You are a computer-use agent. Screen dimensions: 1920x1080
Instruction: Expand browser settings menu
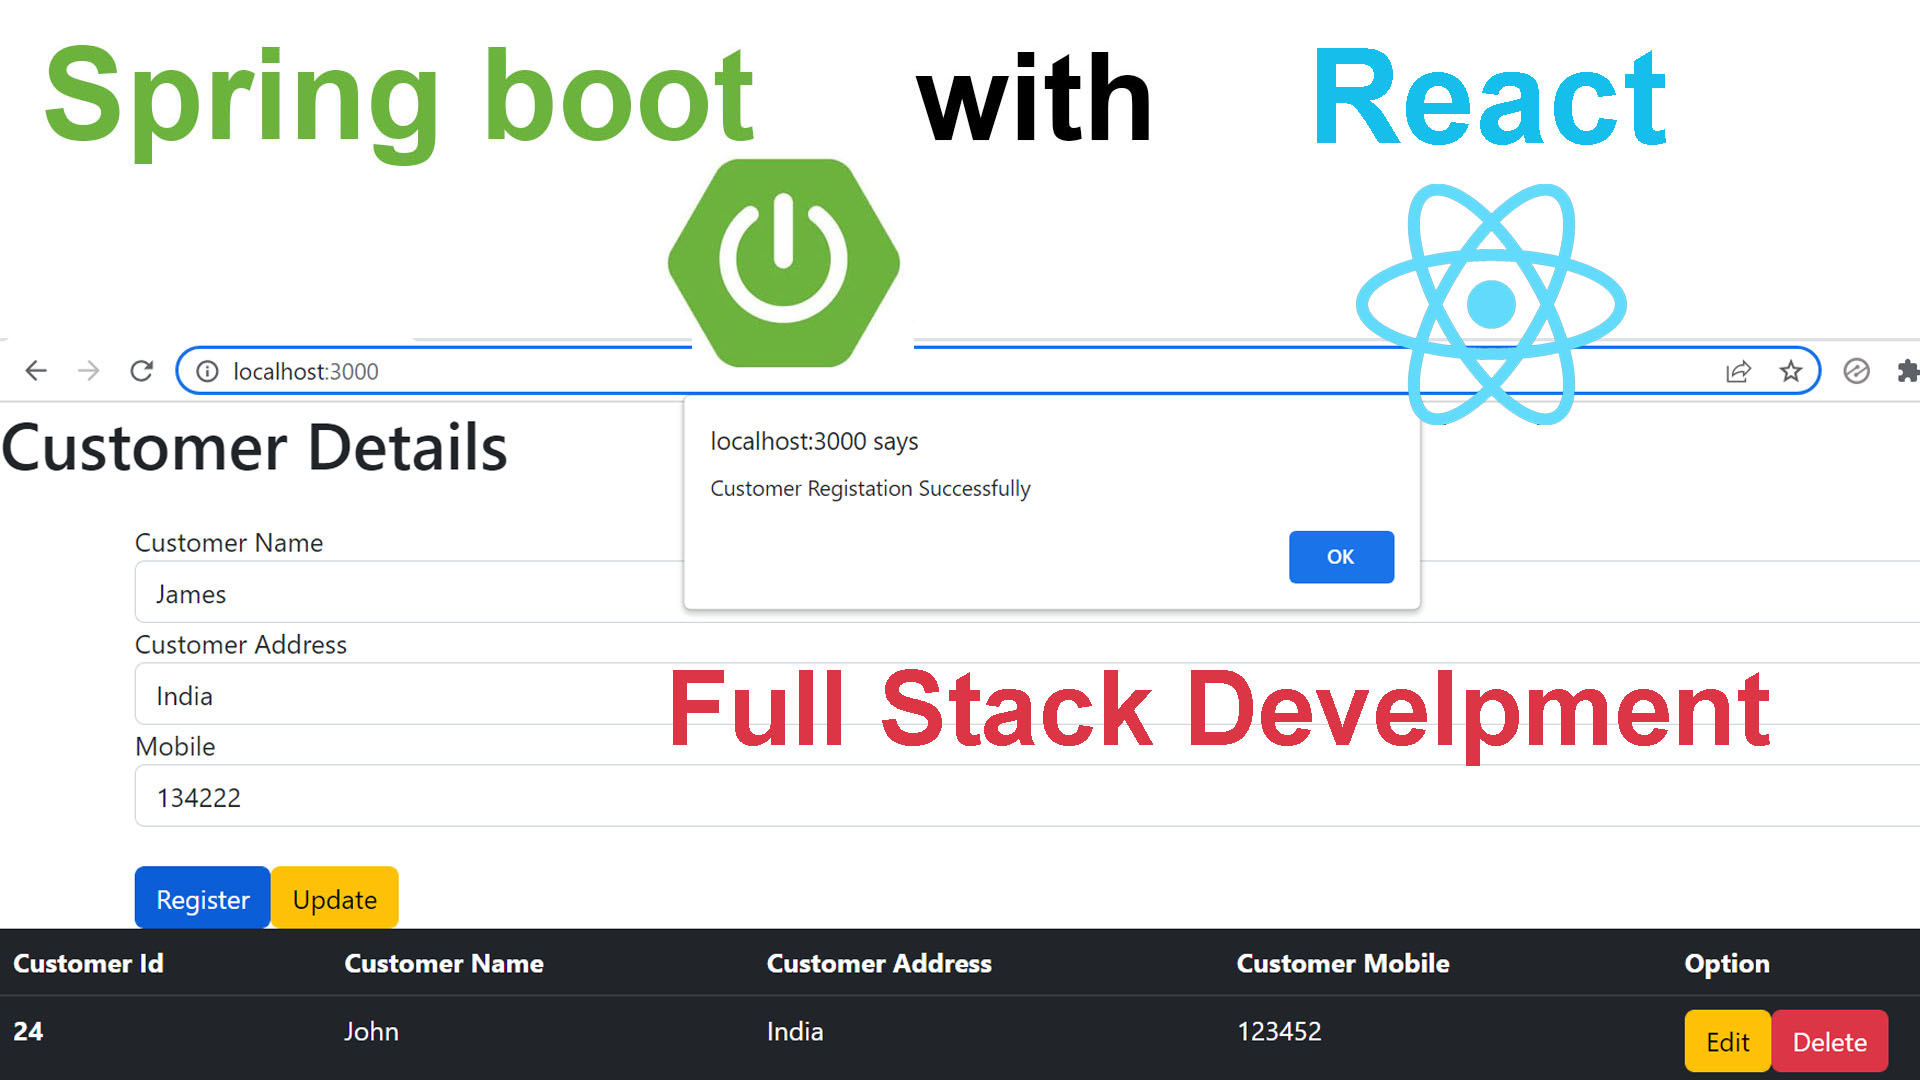(1911, 371)
